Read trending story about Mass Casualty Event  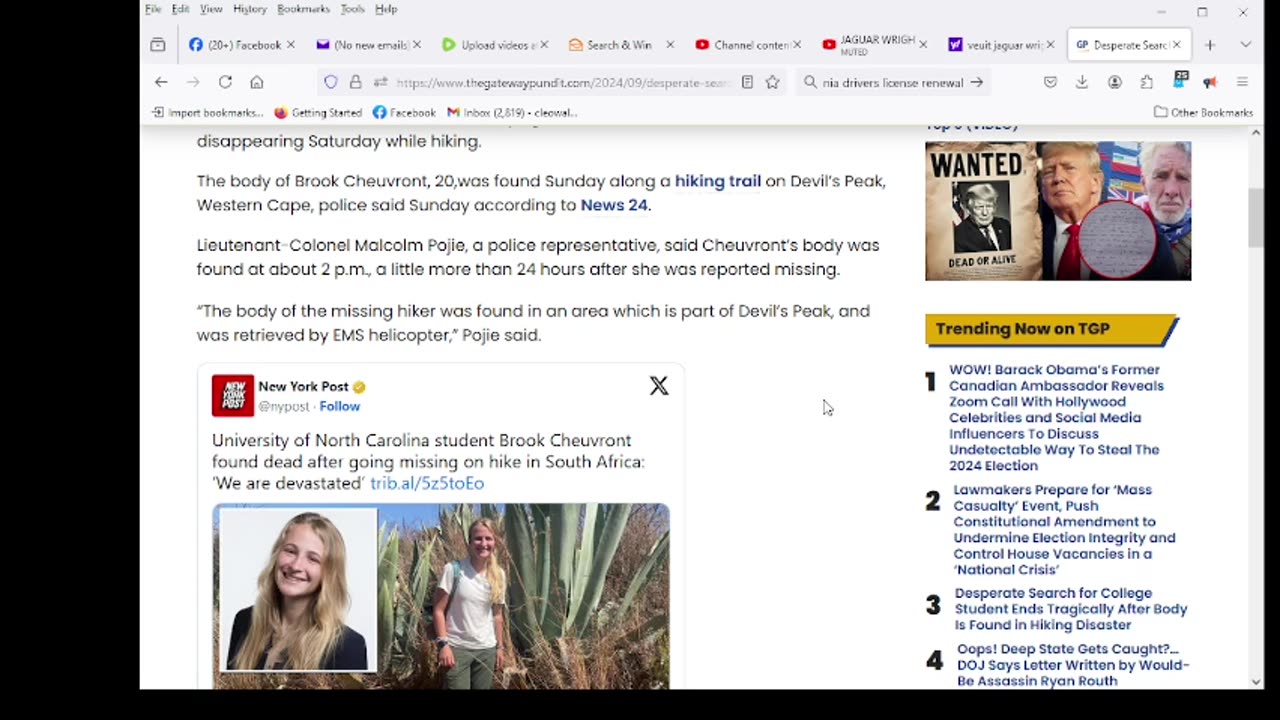click(1064, 529)
